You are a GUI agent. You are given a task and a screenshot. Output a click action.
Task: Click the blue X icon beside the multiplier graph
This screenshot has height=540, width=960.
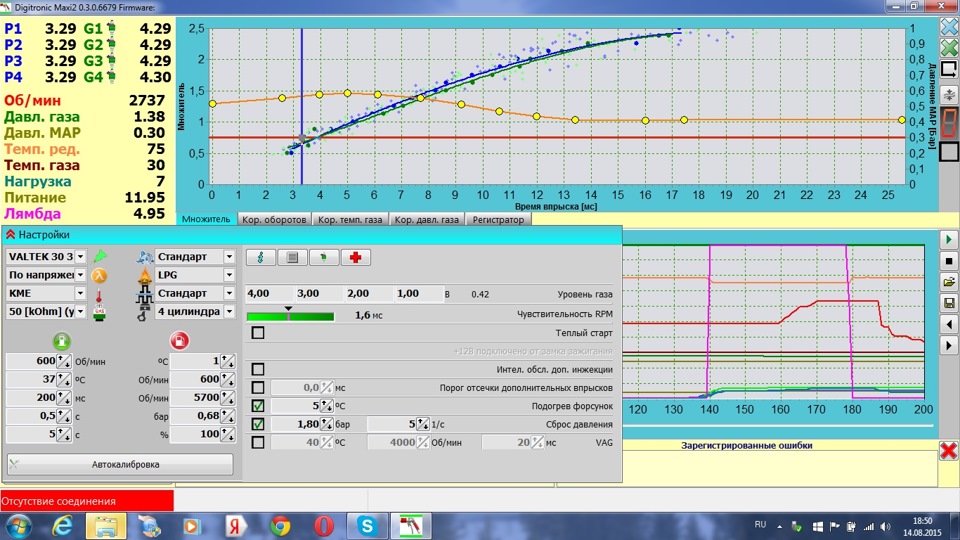(949, 26)
